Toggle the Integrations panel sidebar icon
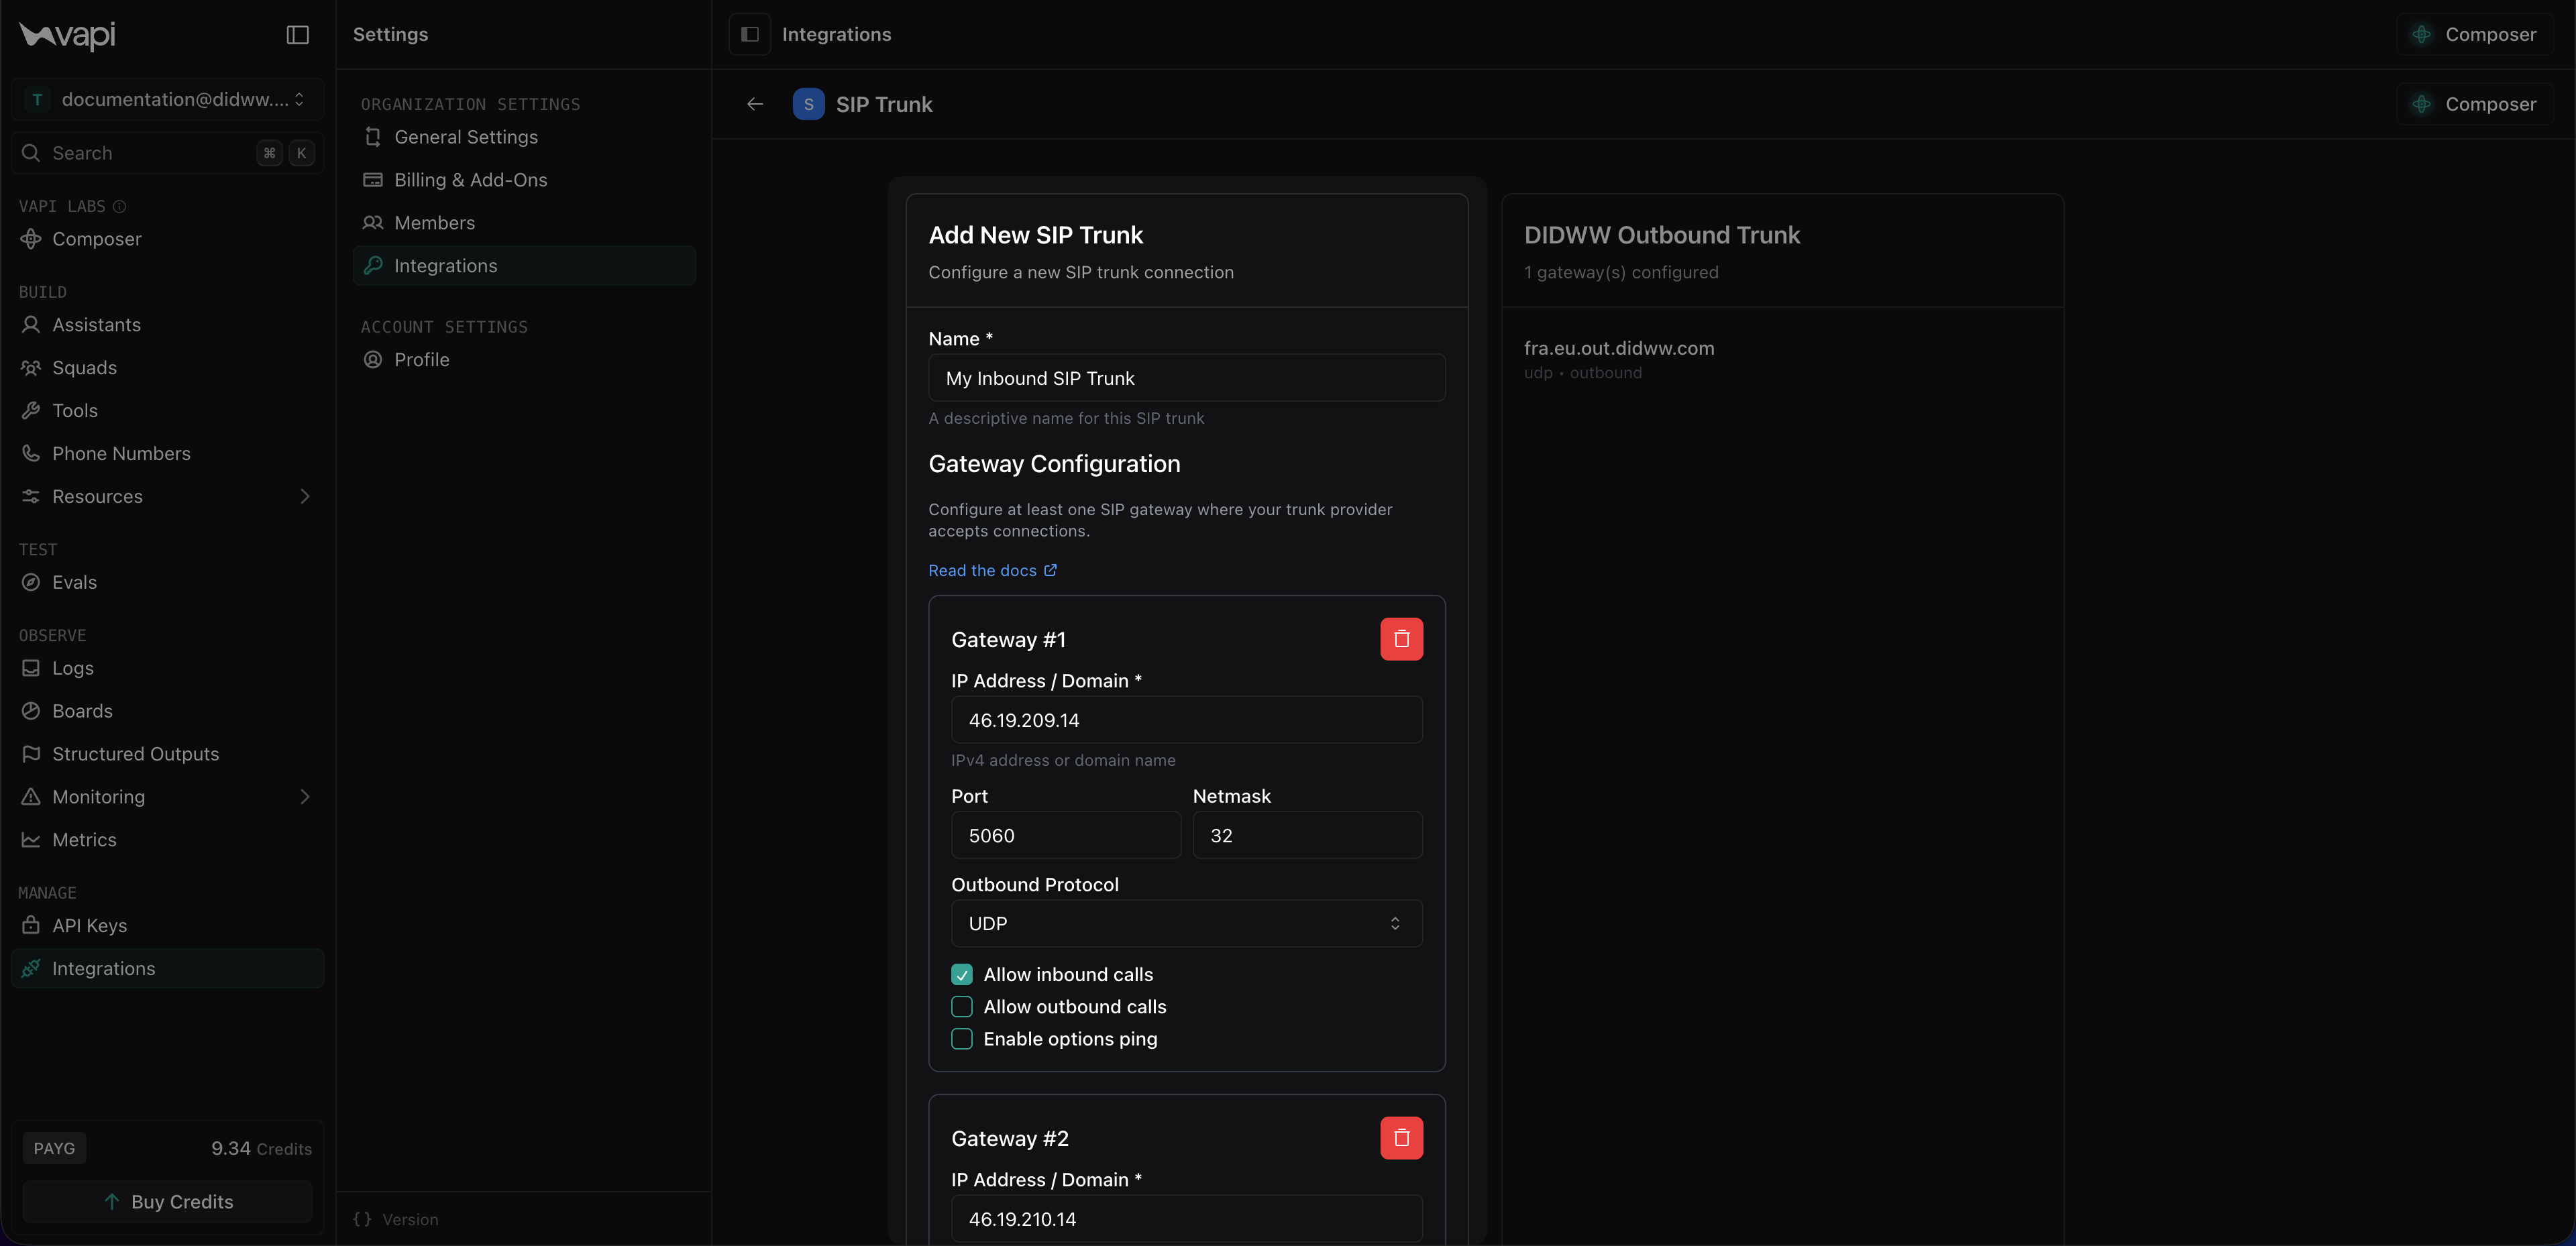 point(750,34)
